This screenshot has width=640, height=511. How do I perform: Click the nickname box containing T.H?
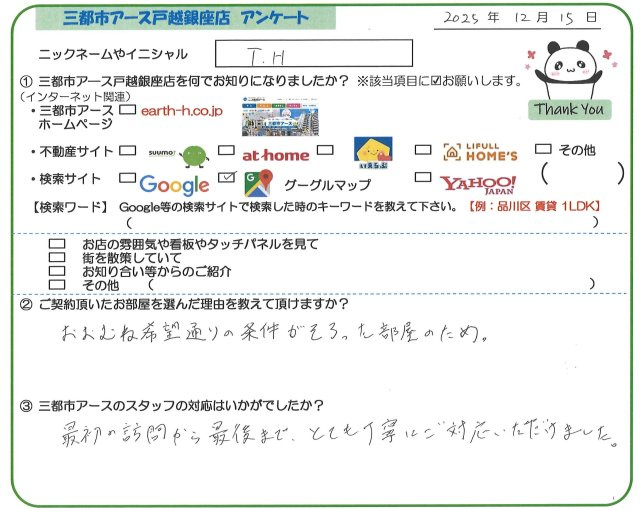[x=313, y=55]
